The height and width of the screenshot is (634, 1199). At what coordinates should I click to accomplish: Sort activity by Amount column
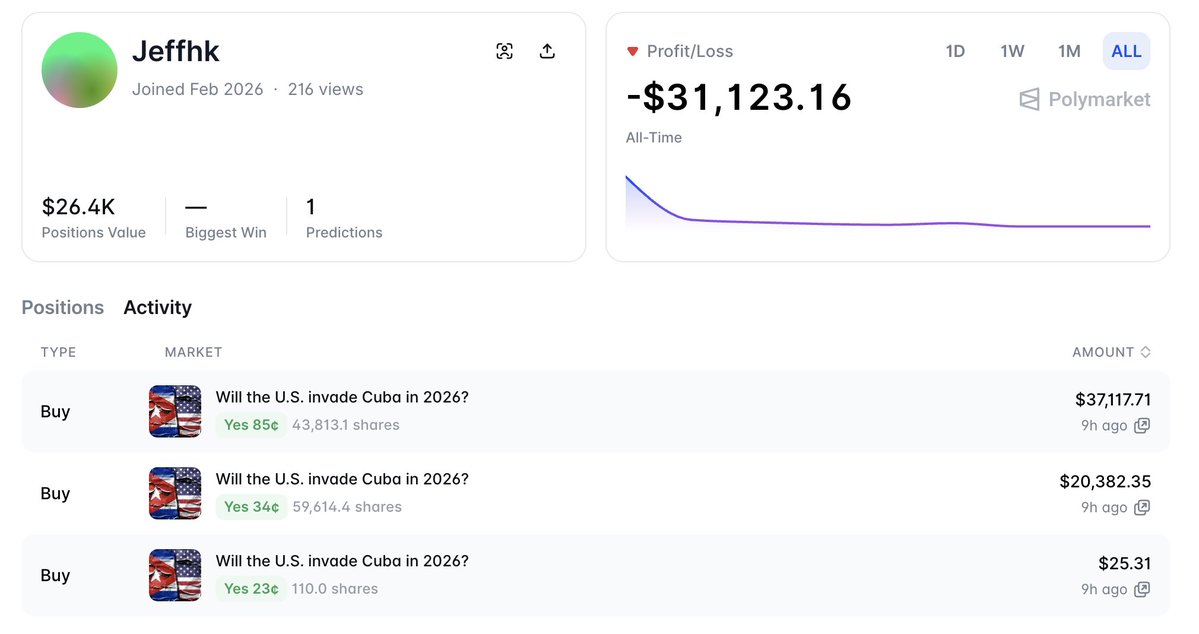(1111, 352)
